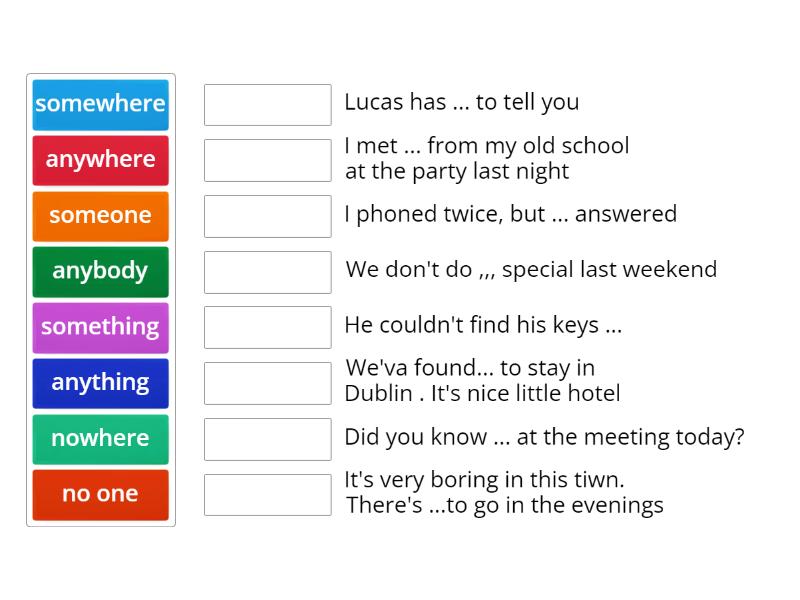Select blank box for 'I met ... from my old school'
This screenshot has width=800, height=600.
(x=267, y=160)
